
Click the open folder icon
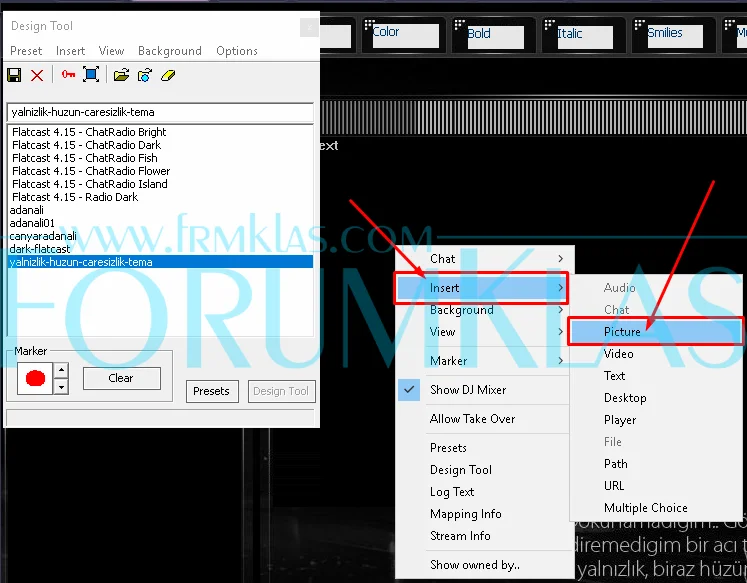tap(121, 75)
